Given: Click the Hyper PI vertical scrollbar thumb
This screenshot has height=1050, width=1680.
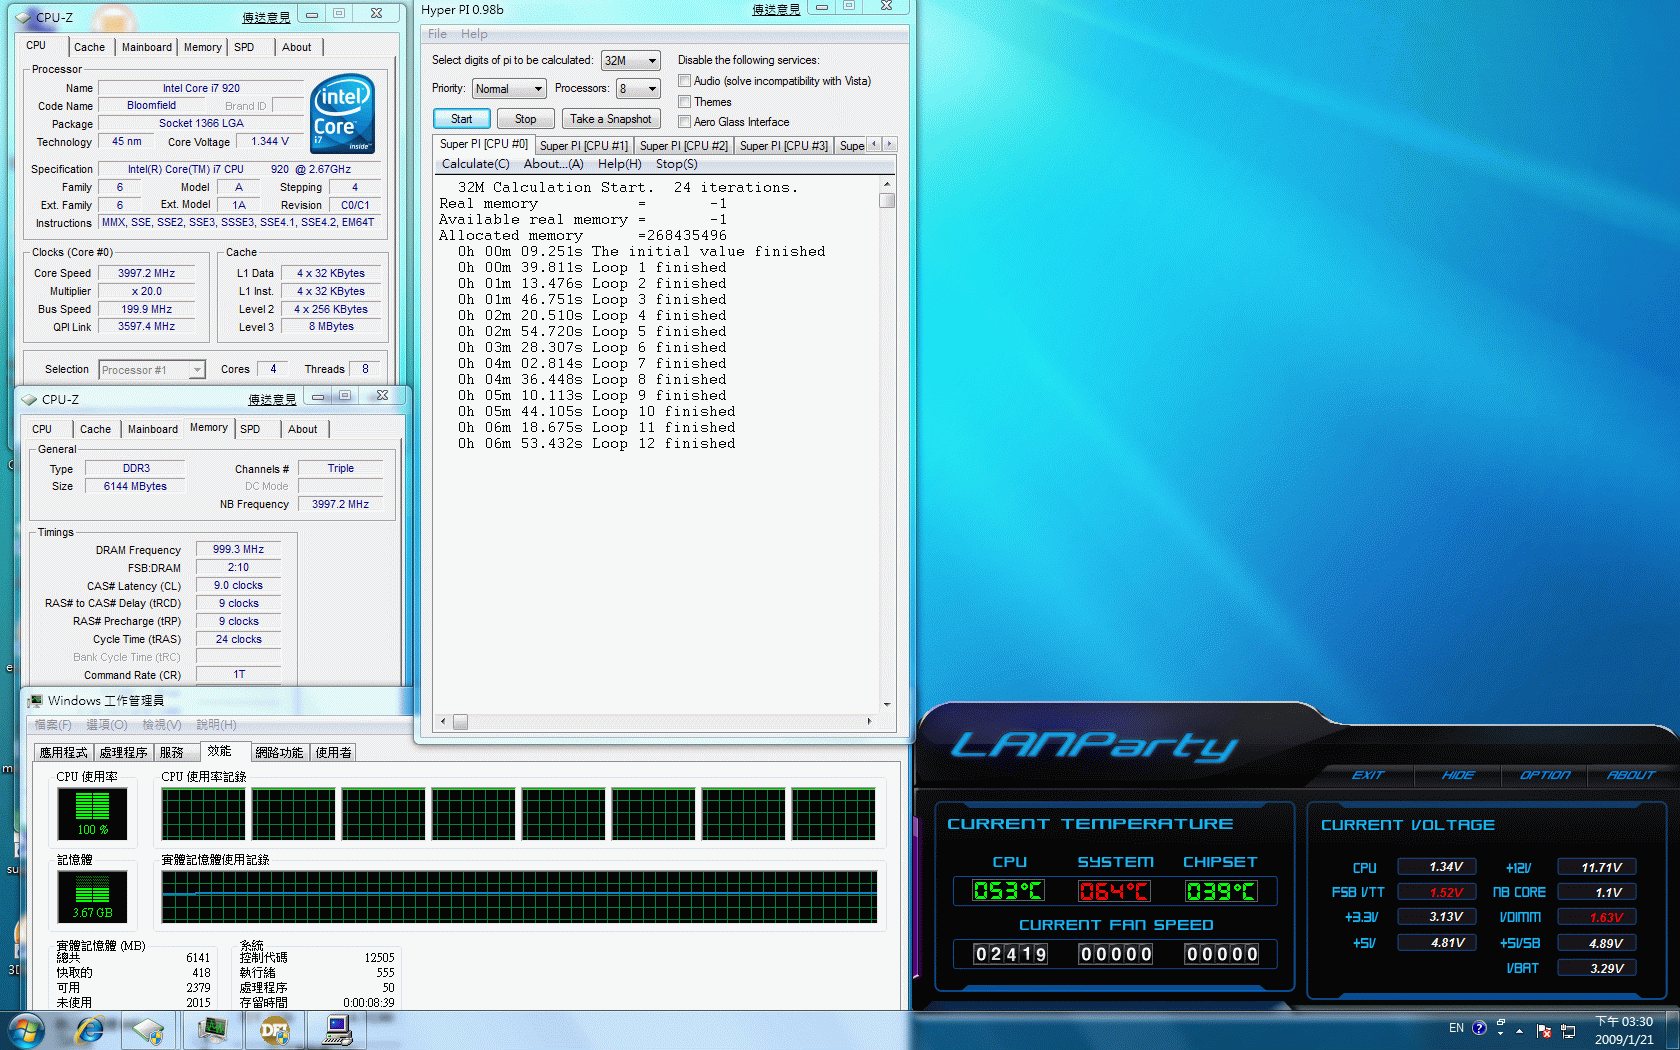Looking at the screenshot, I should click(886, 200).
